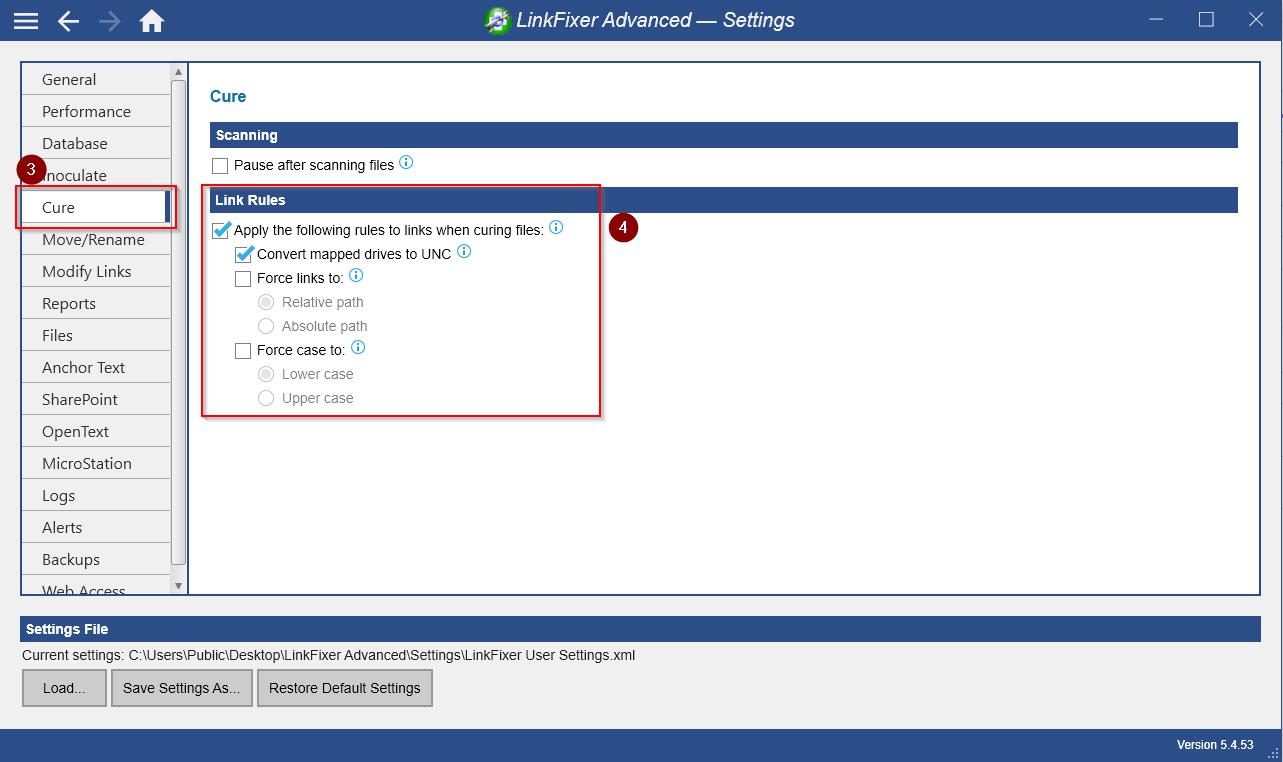Viewport: 1283px width, 762px height.
Task: Show info for Apply the following rules
Action: [x=556, y=228]
